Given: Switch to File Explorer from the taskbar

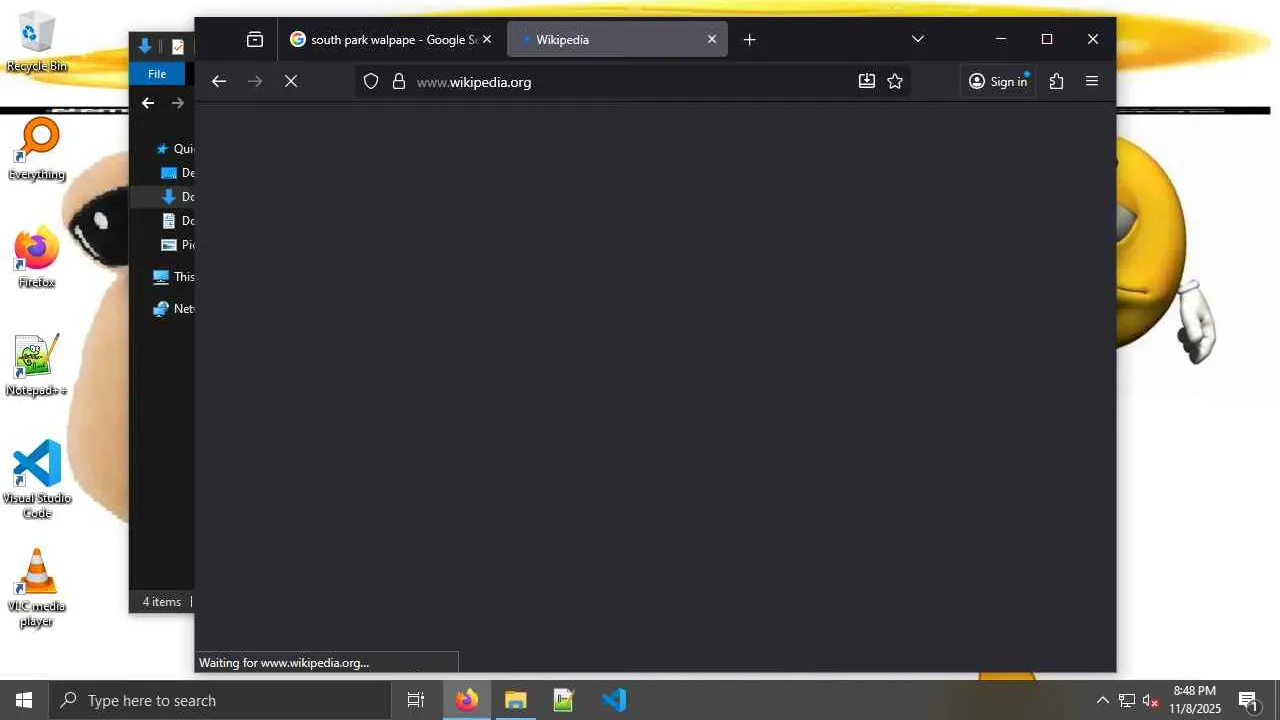Looking at the screenshot, I should tap(515, 700).
